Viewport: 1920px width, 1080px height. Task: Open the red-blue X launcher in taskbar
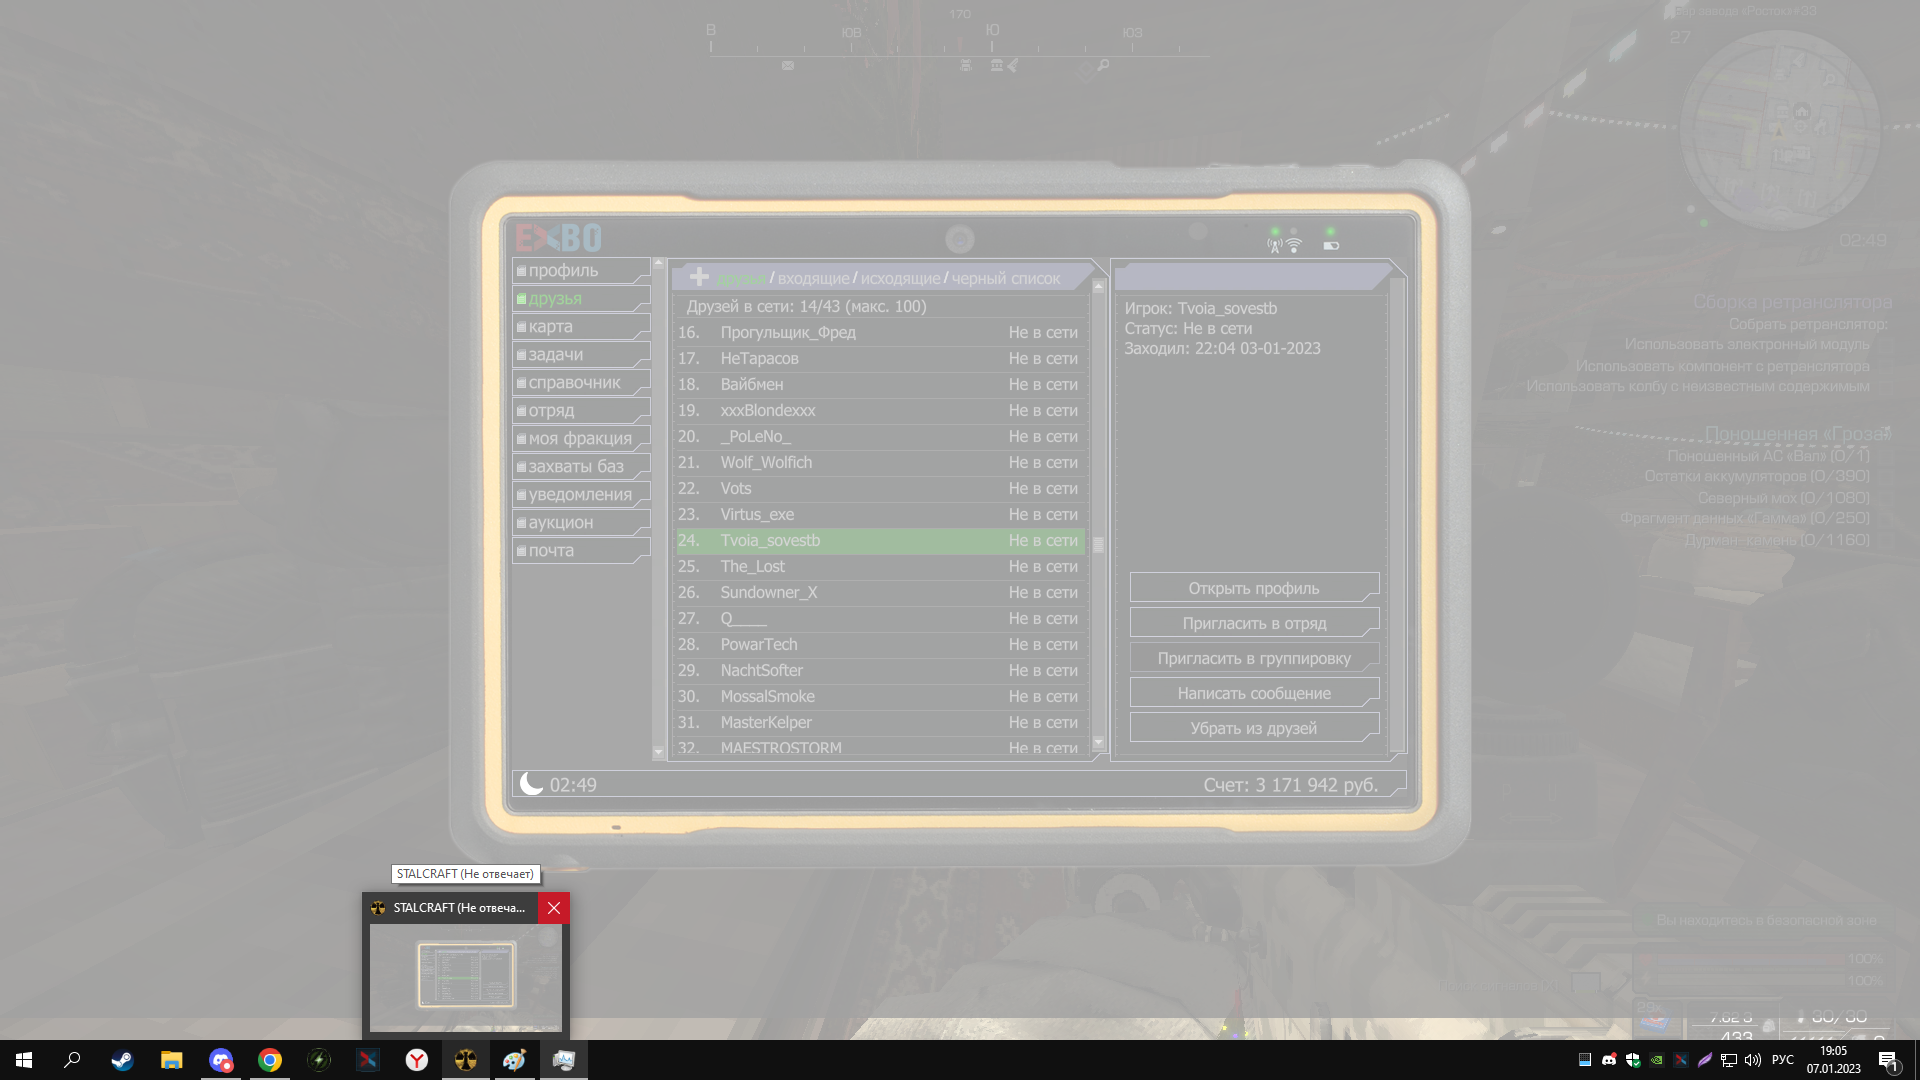pyautogui.click(x=368, y=1060)
